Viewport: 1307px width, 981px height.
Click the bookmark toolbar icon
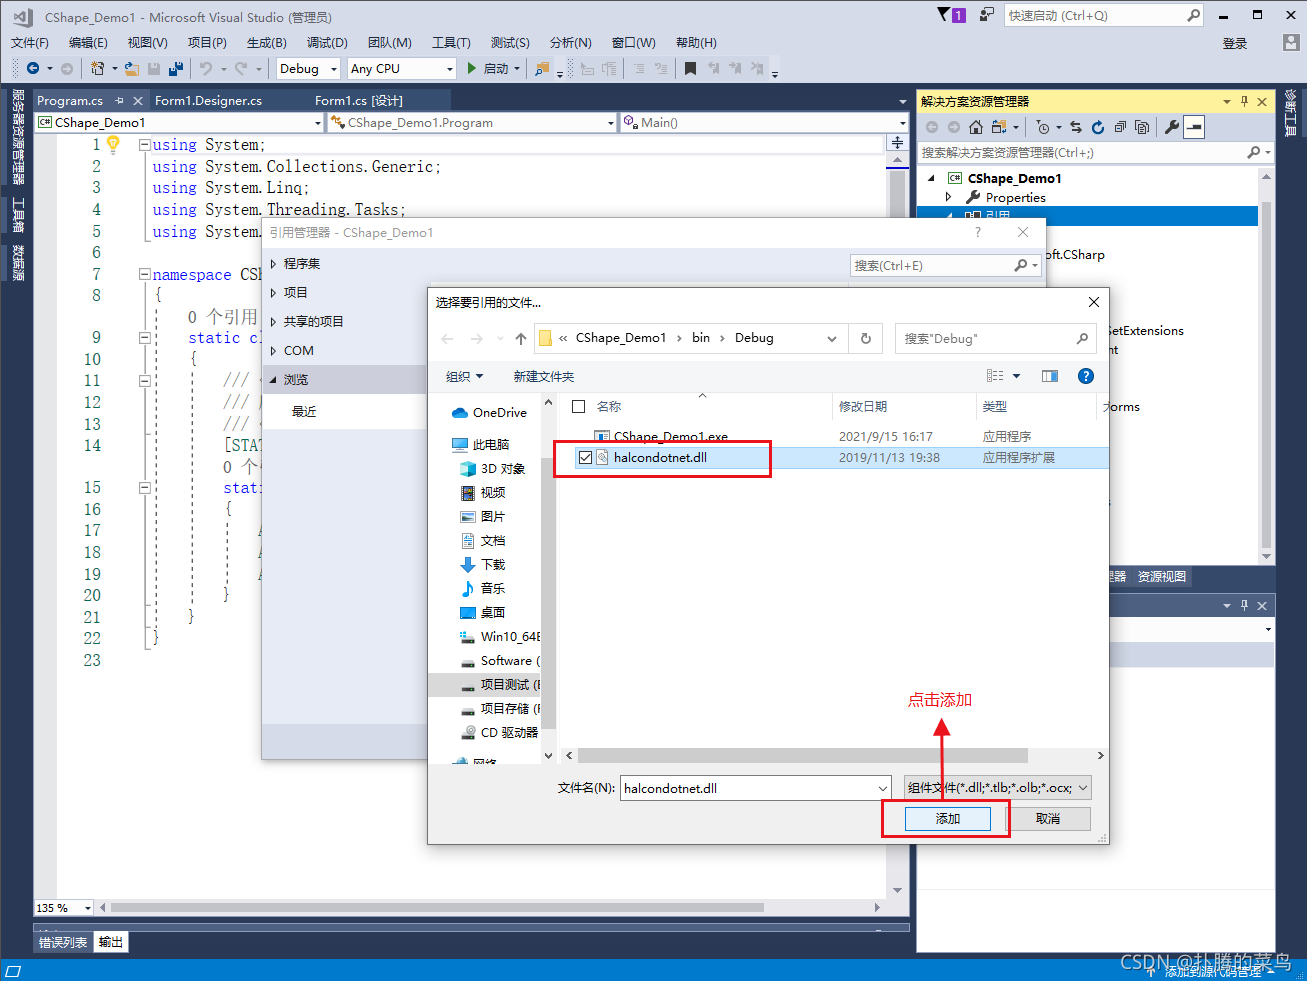tap(690, 68)
